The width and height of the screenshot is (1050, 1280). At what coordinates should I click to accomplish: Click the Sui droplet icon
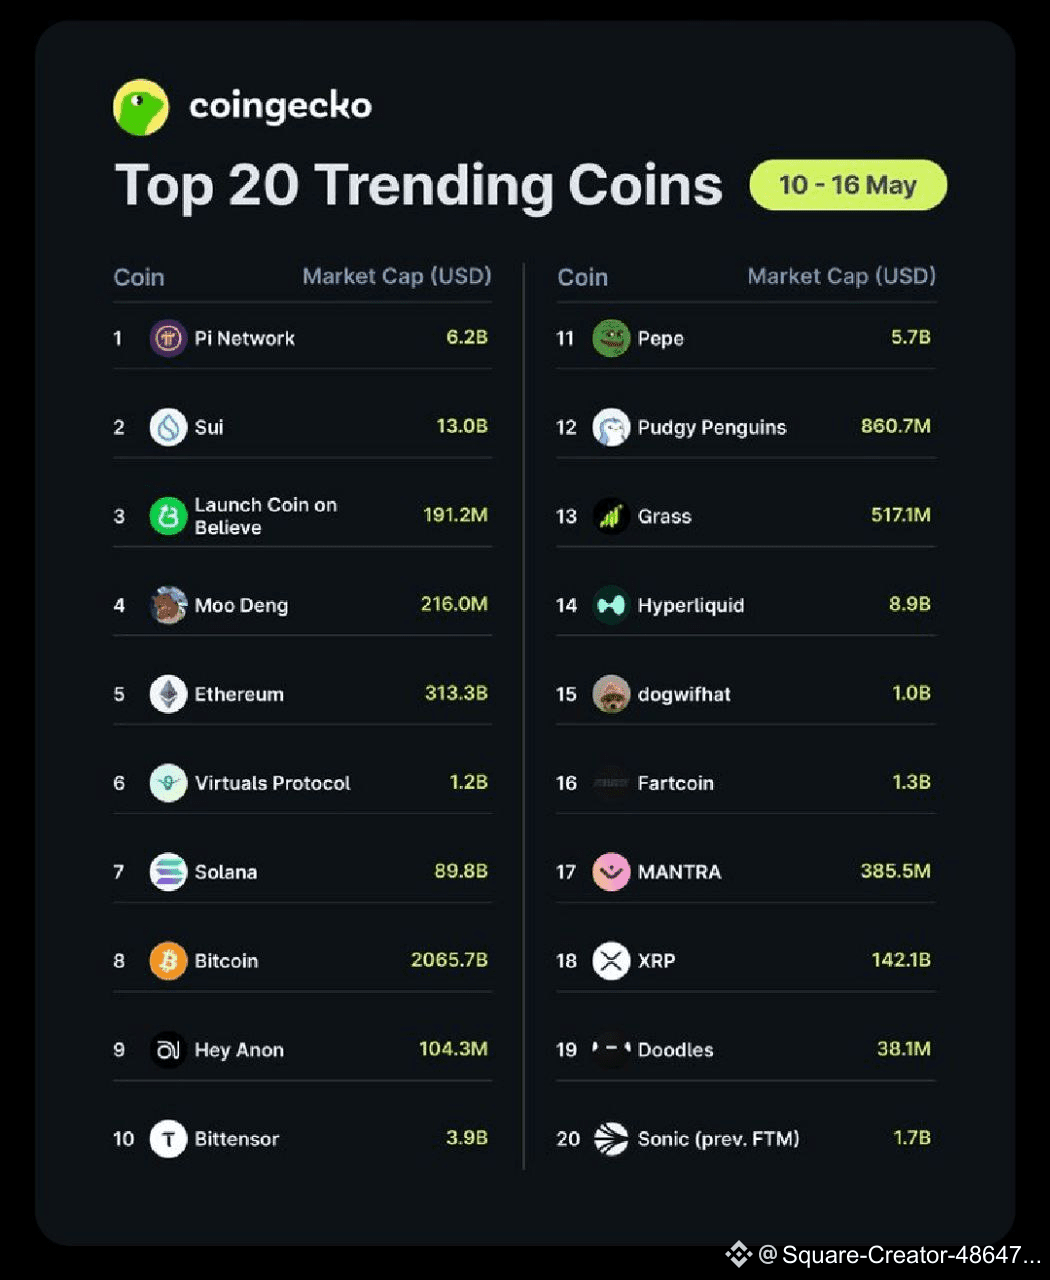(x=168, y=427)
